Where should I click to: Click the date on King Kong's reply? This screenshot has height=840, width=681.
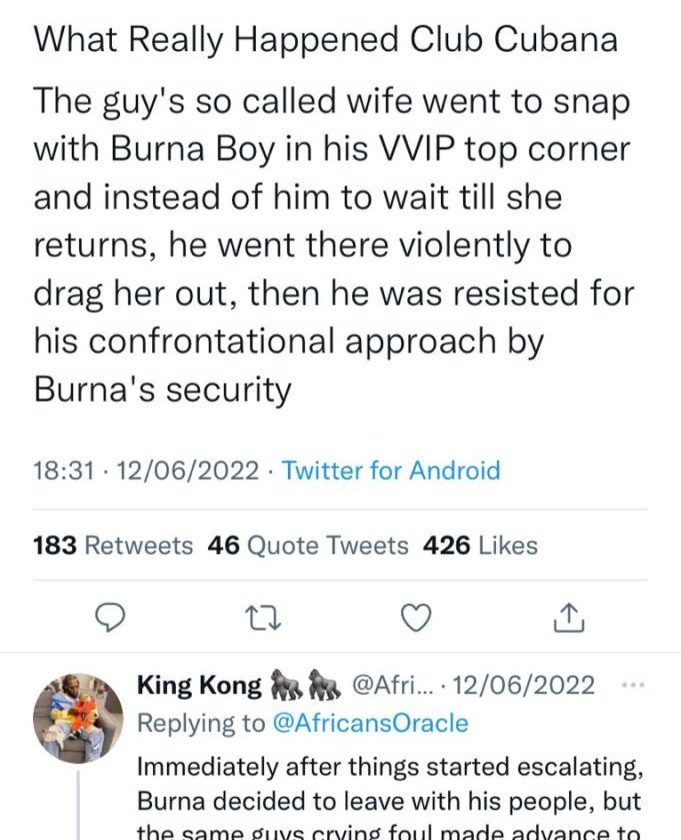[x=524, y=686]
